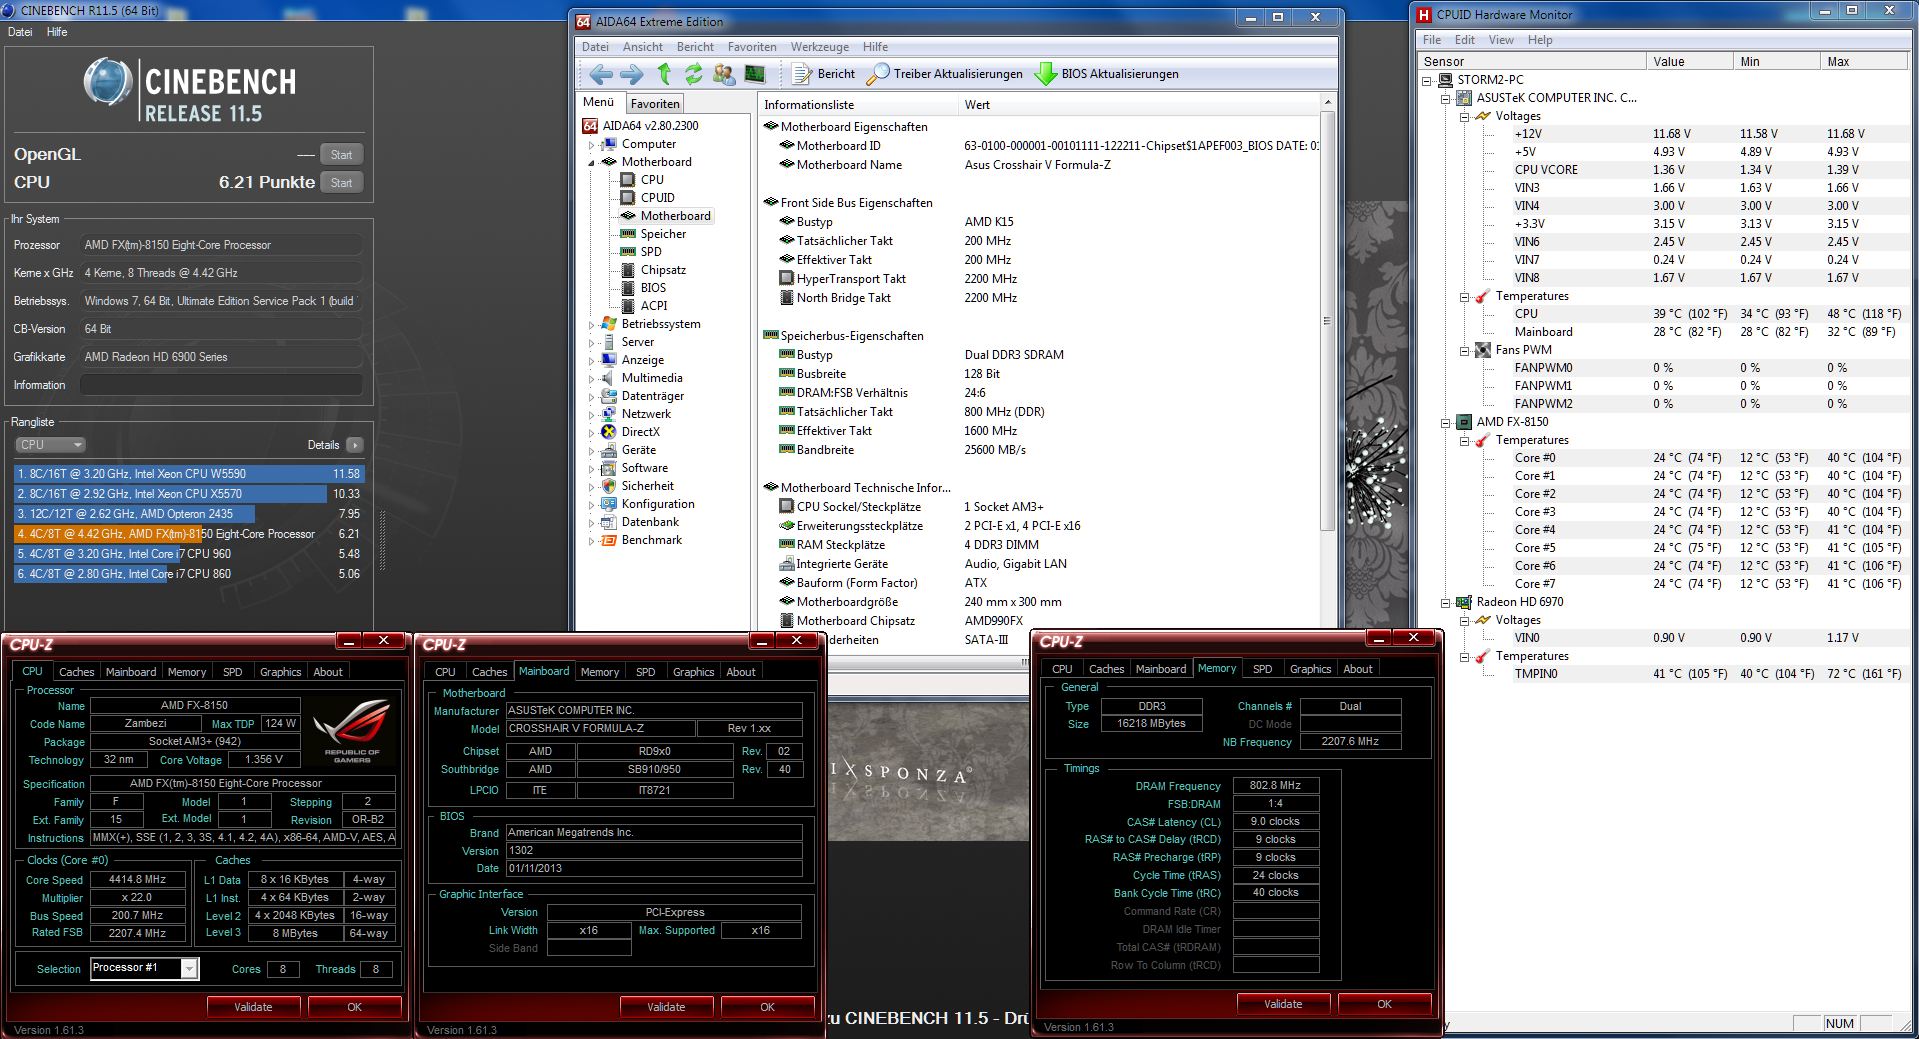This screenshot has width=1919, height=1039.
Task: Click the green monitor diagnostics icon
Action: point(755,74)
